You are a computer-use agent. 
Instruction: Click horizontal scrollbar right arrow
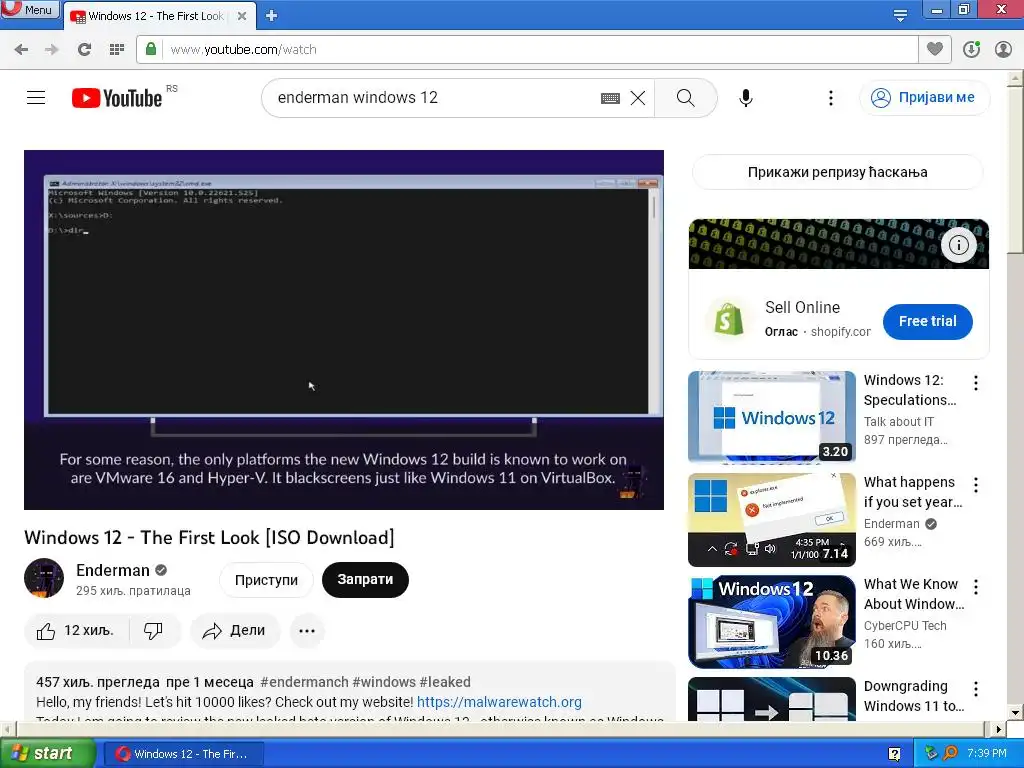click(999, 729)
